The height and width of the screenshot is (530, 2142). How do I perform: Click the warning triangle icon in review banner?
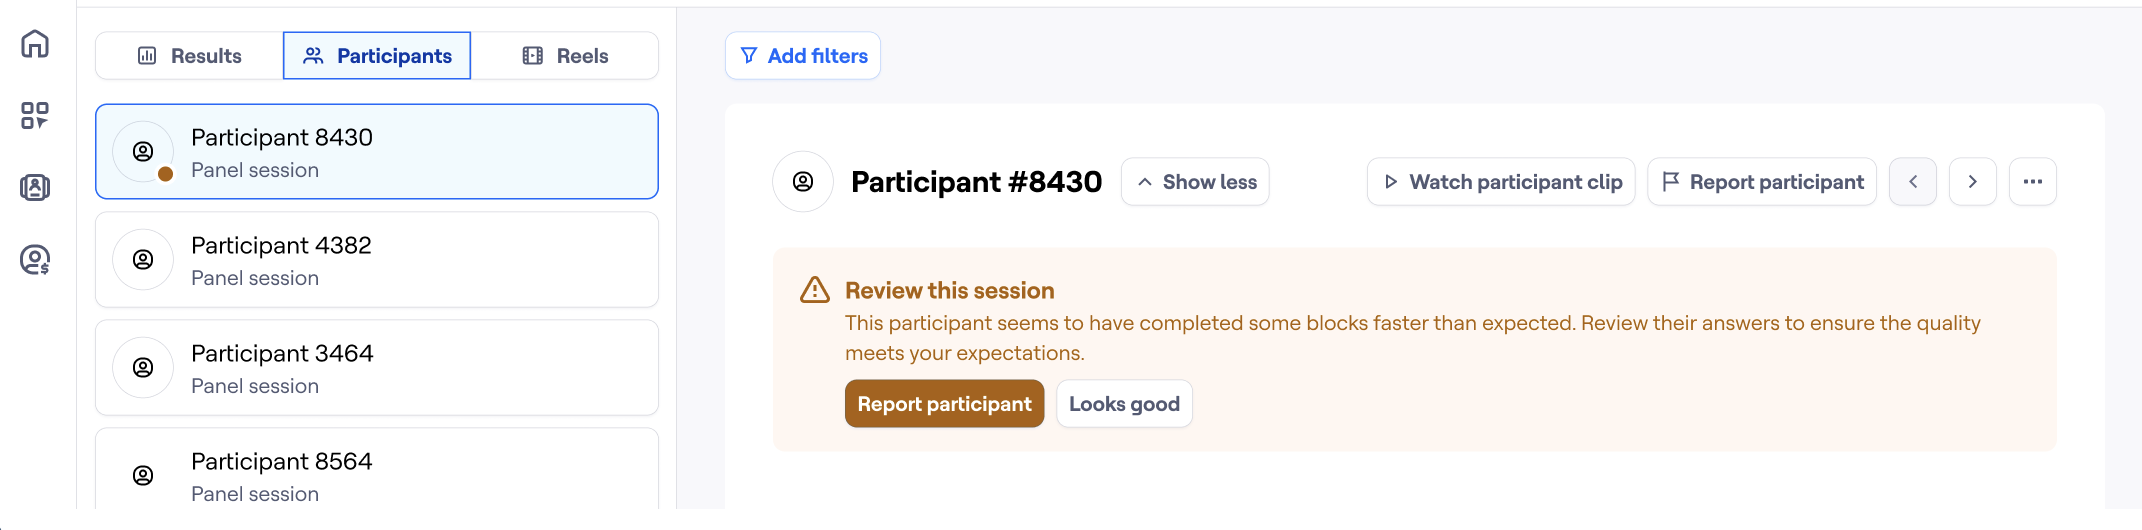click(815, 290)
